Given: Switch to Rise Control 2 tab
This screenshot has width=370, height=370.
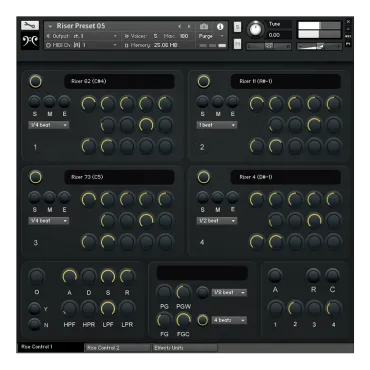Looking at the screenshot, I should pos(118,348).
